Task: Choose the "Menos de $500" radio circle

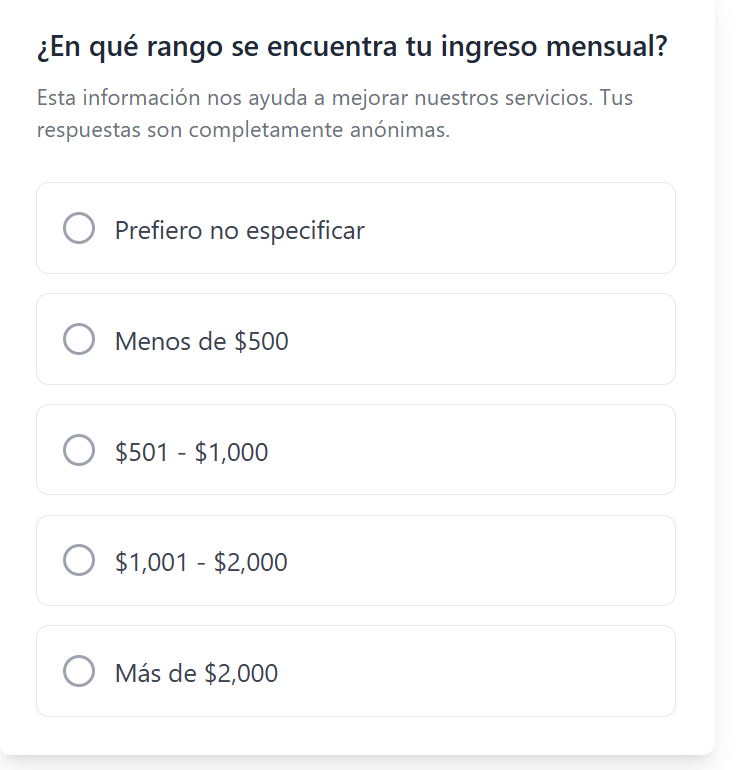Action: [79, 339]
